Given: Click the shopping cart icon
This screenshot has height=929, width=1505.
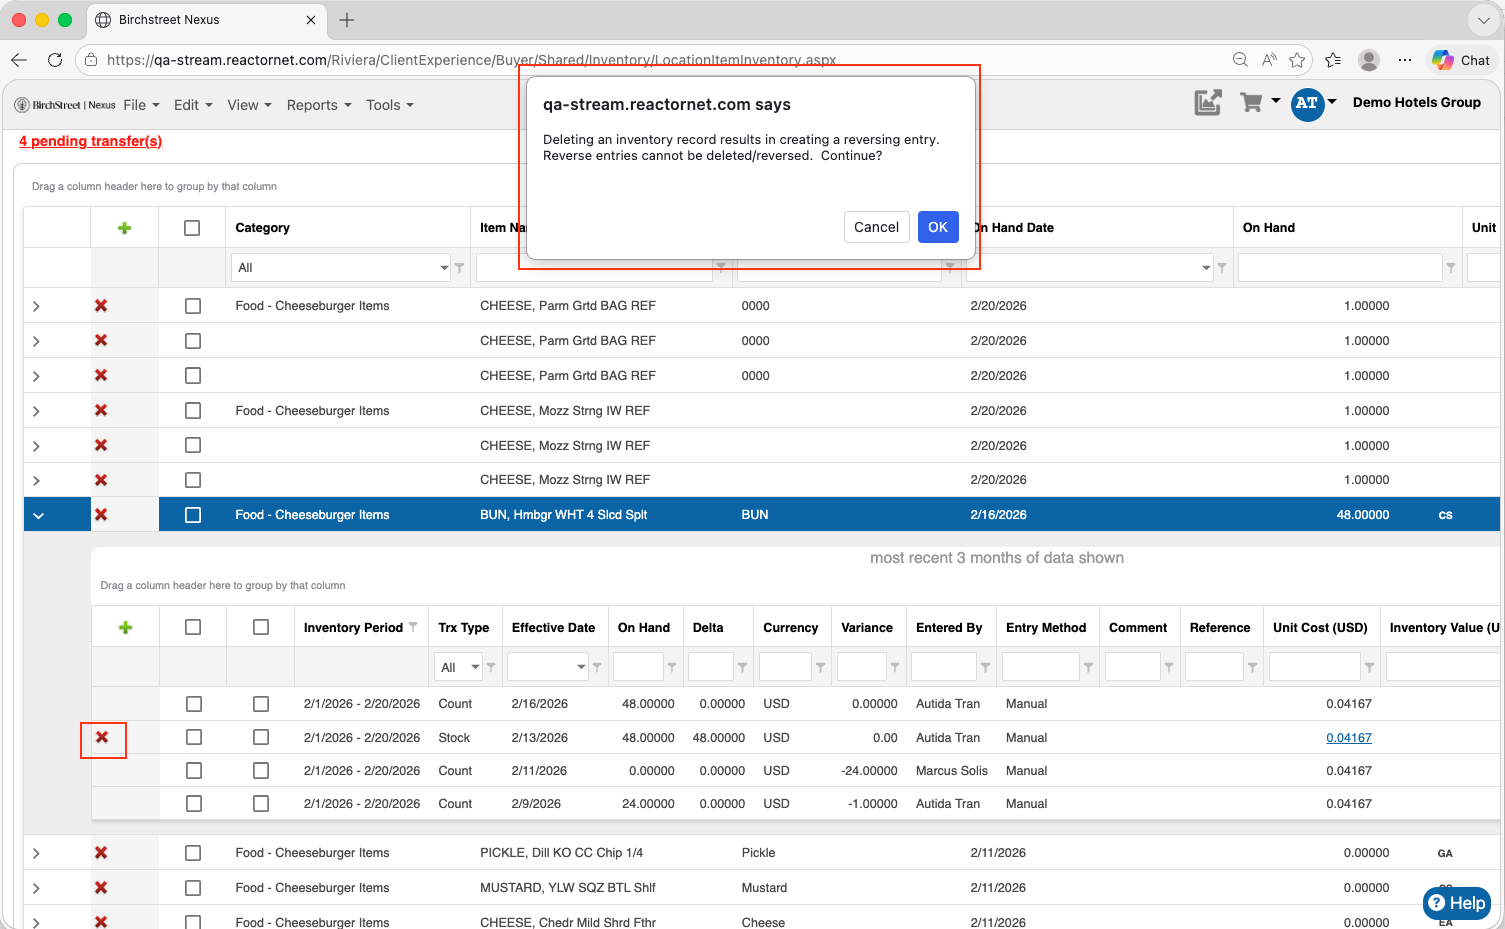Looking at the screenshot, I should coord(1250,102).
